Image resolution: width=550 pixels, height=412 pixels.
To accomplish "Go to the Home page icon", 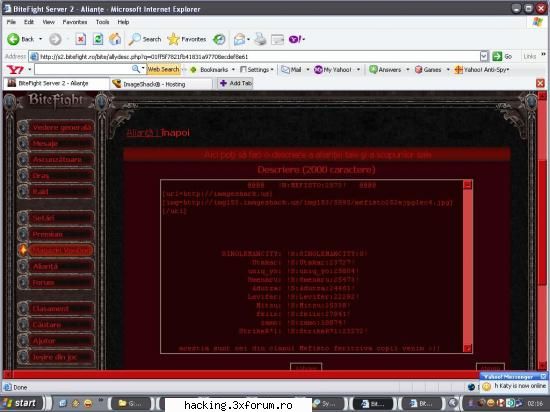I will (115, 39).
